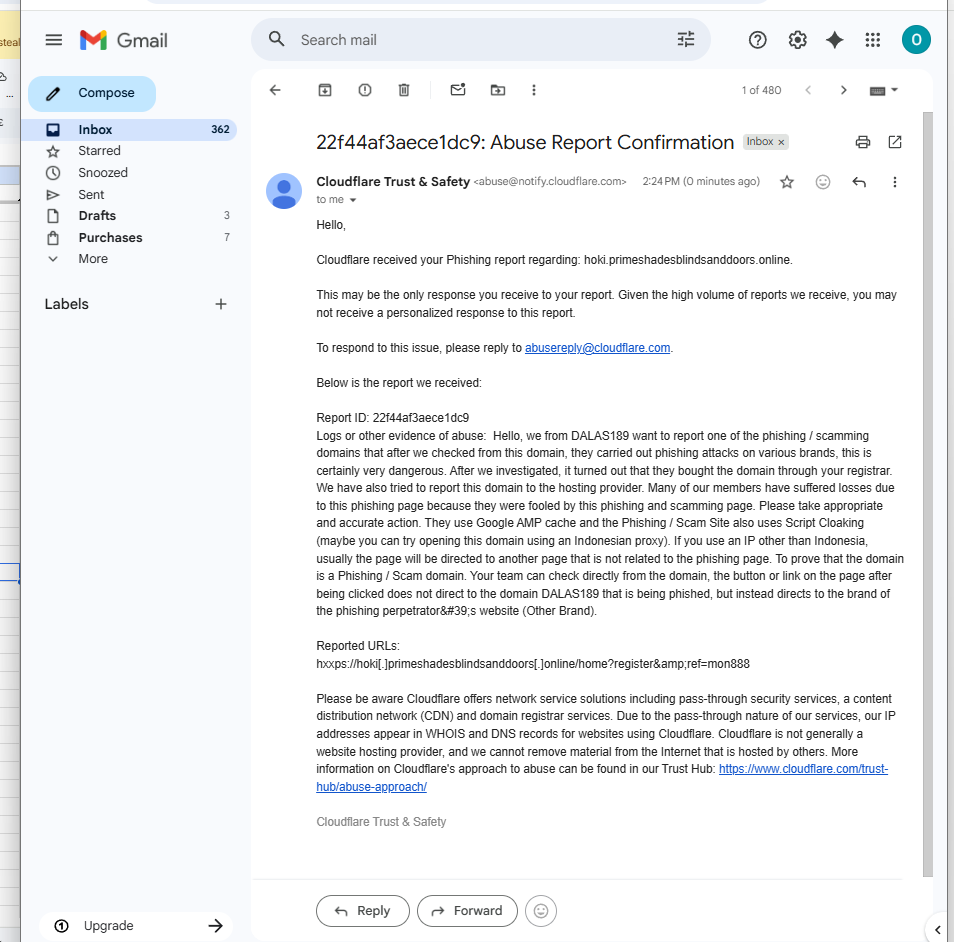The height and width of the screenshot is (942, 954).
Task: Click the Move to folder icon
Action: click(x=498, y=90)
